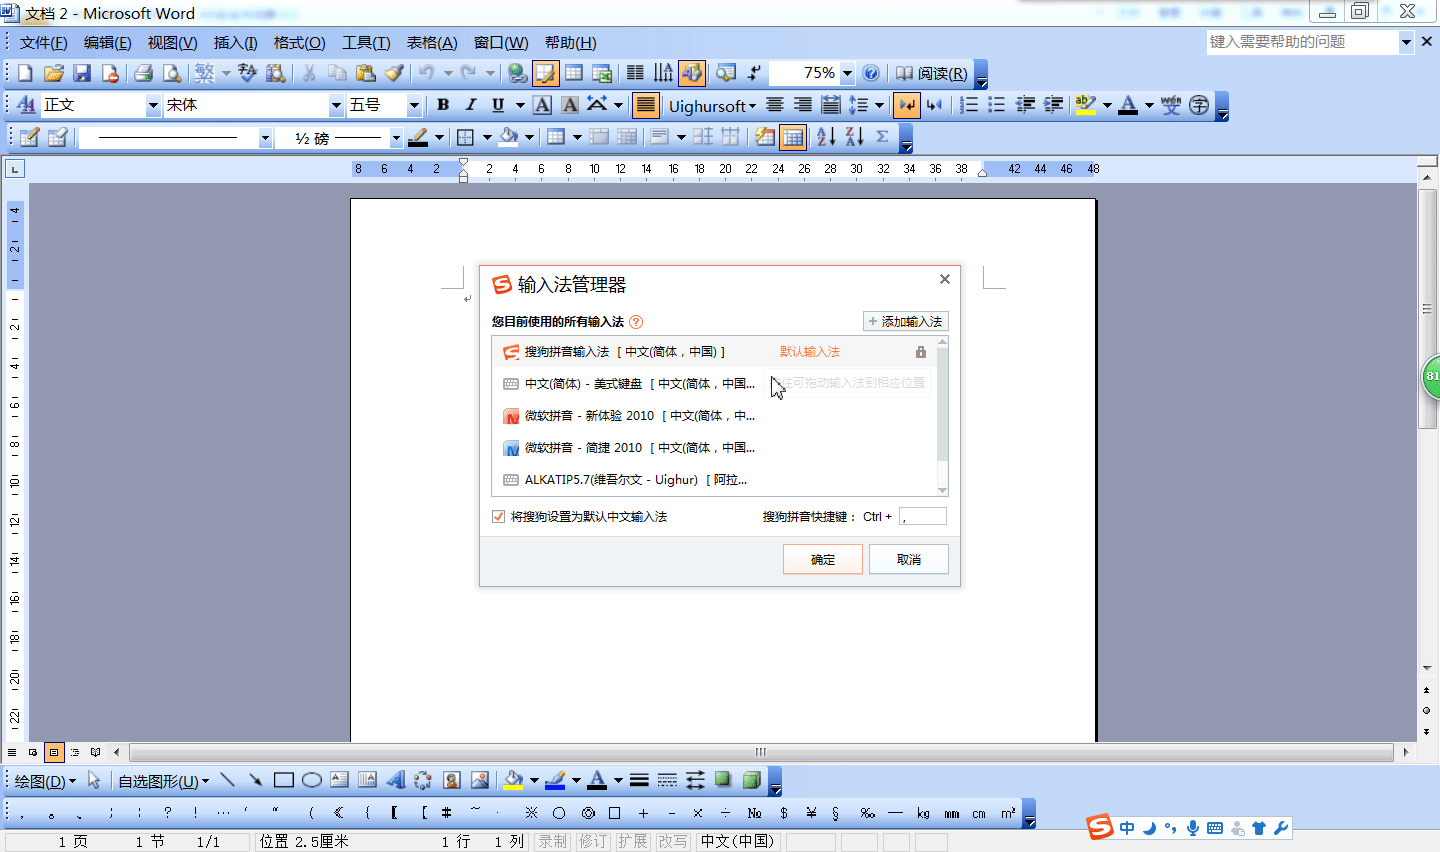Viewport: 1440px width, 852px height.
Task: Click the 添加输入法 button
Action: coord(906,321)
